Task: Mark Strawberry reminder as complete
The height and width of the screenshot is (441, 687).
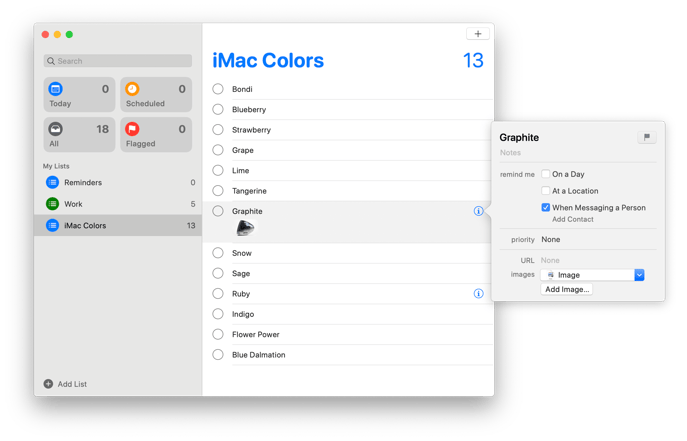Action: click(x=218, y=130)
